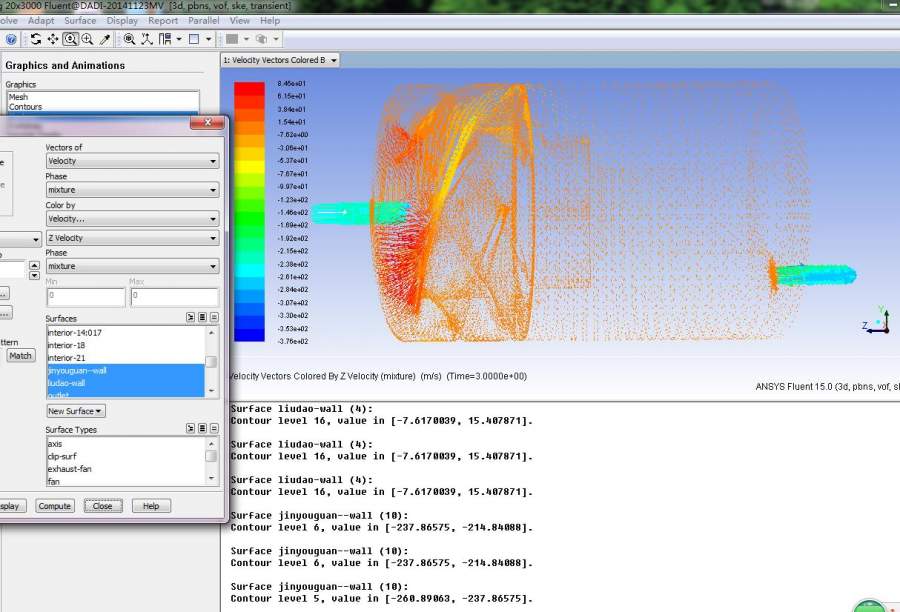Open the New Surface dropdown button
The height and width of the screenshot is (612, 900).
[x=76, y=411]
